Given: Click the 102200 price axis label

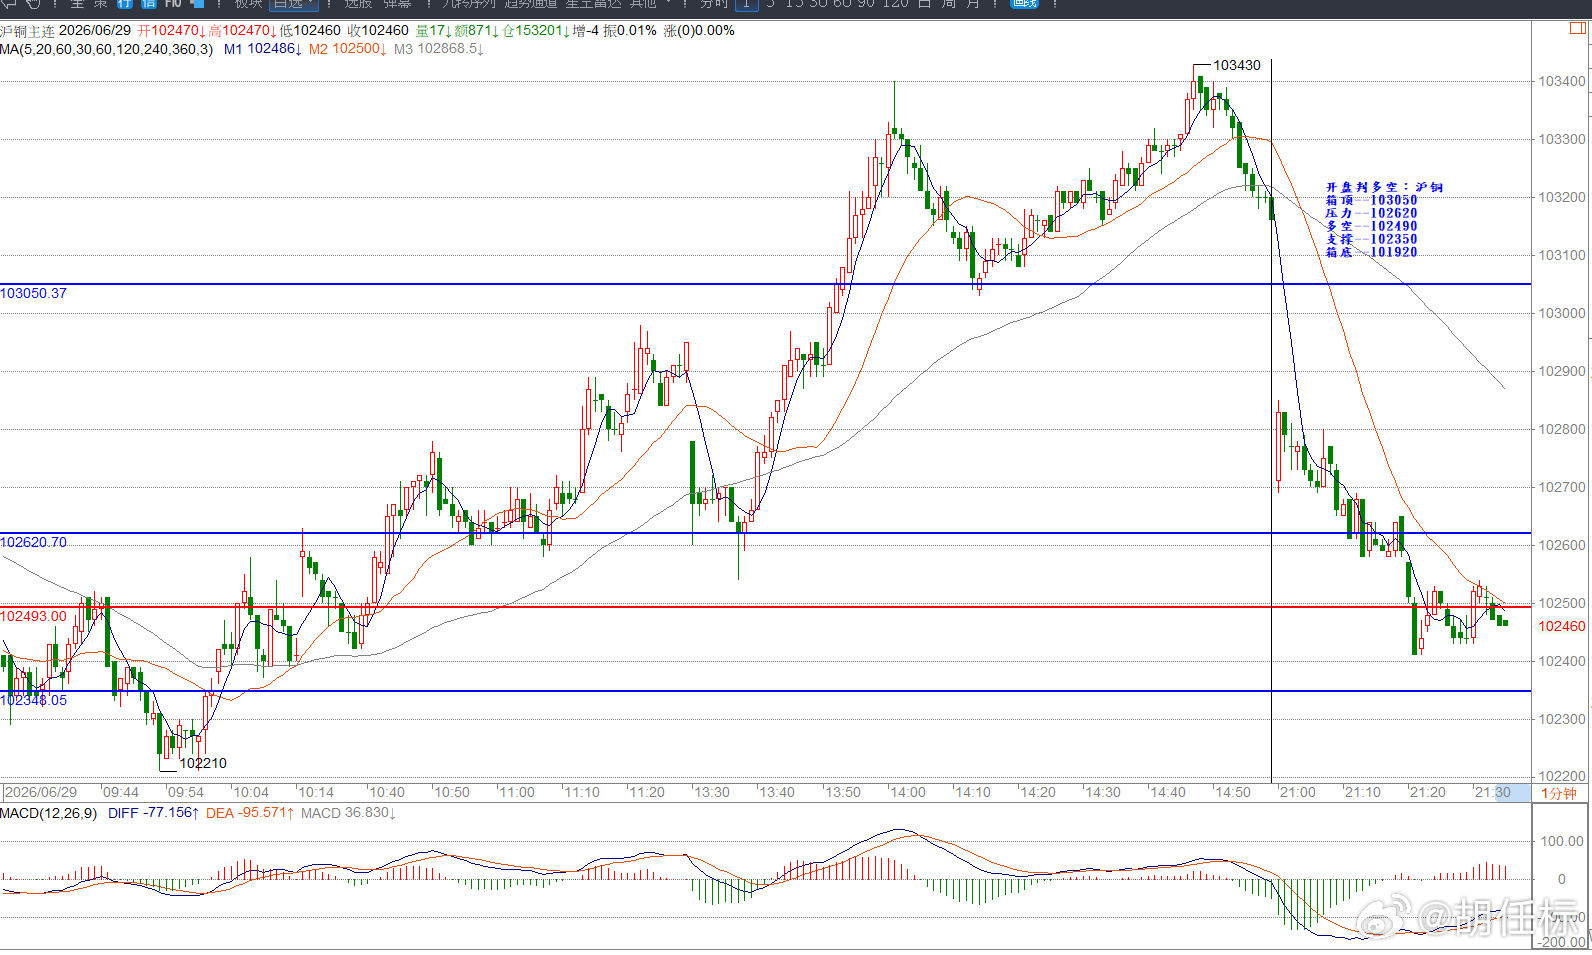Looking at the screenshot, I should 1561,776.
